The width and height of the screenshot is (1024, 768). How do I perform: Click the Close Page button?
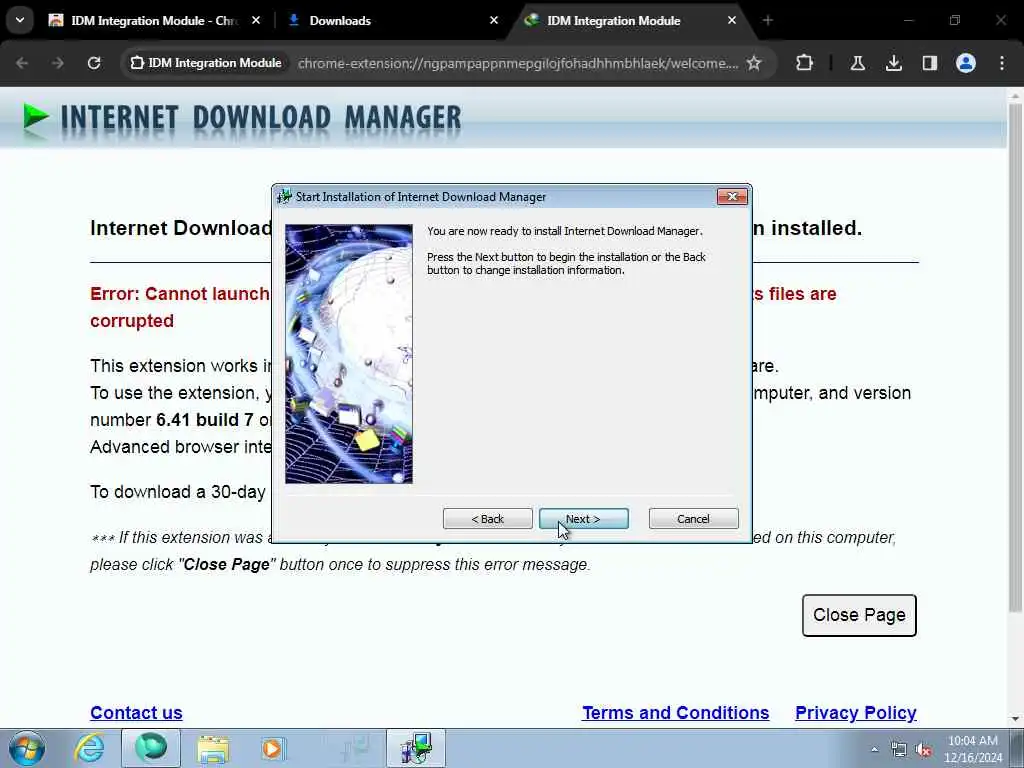pyautogui.click(x=859, y=615)
